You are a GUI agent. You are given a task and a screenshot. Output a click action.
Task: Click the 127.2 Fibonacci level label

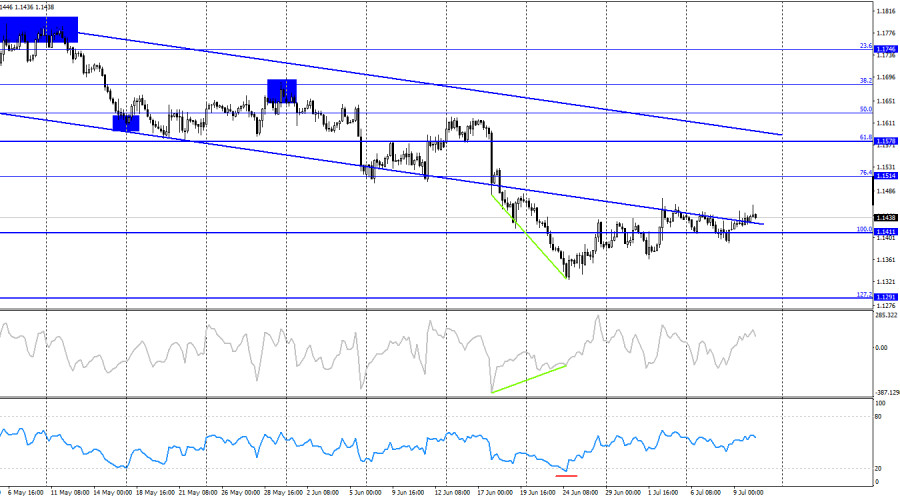pyautogui.click(x=864, y=294)
